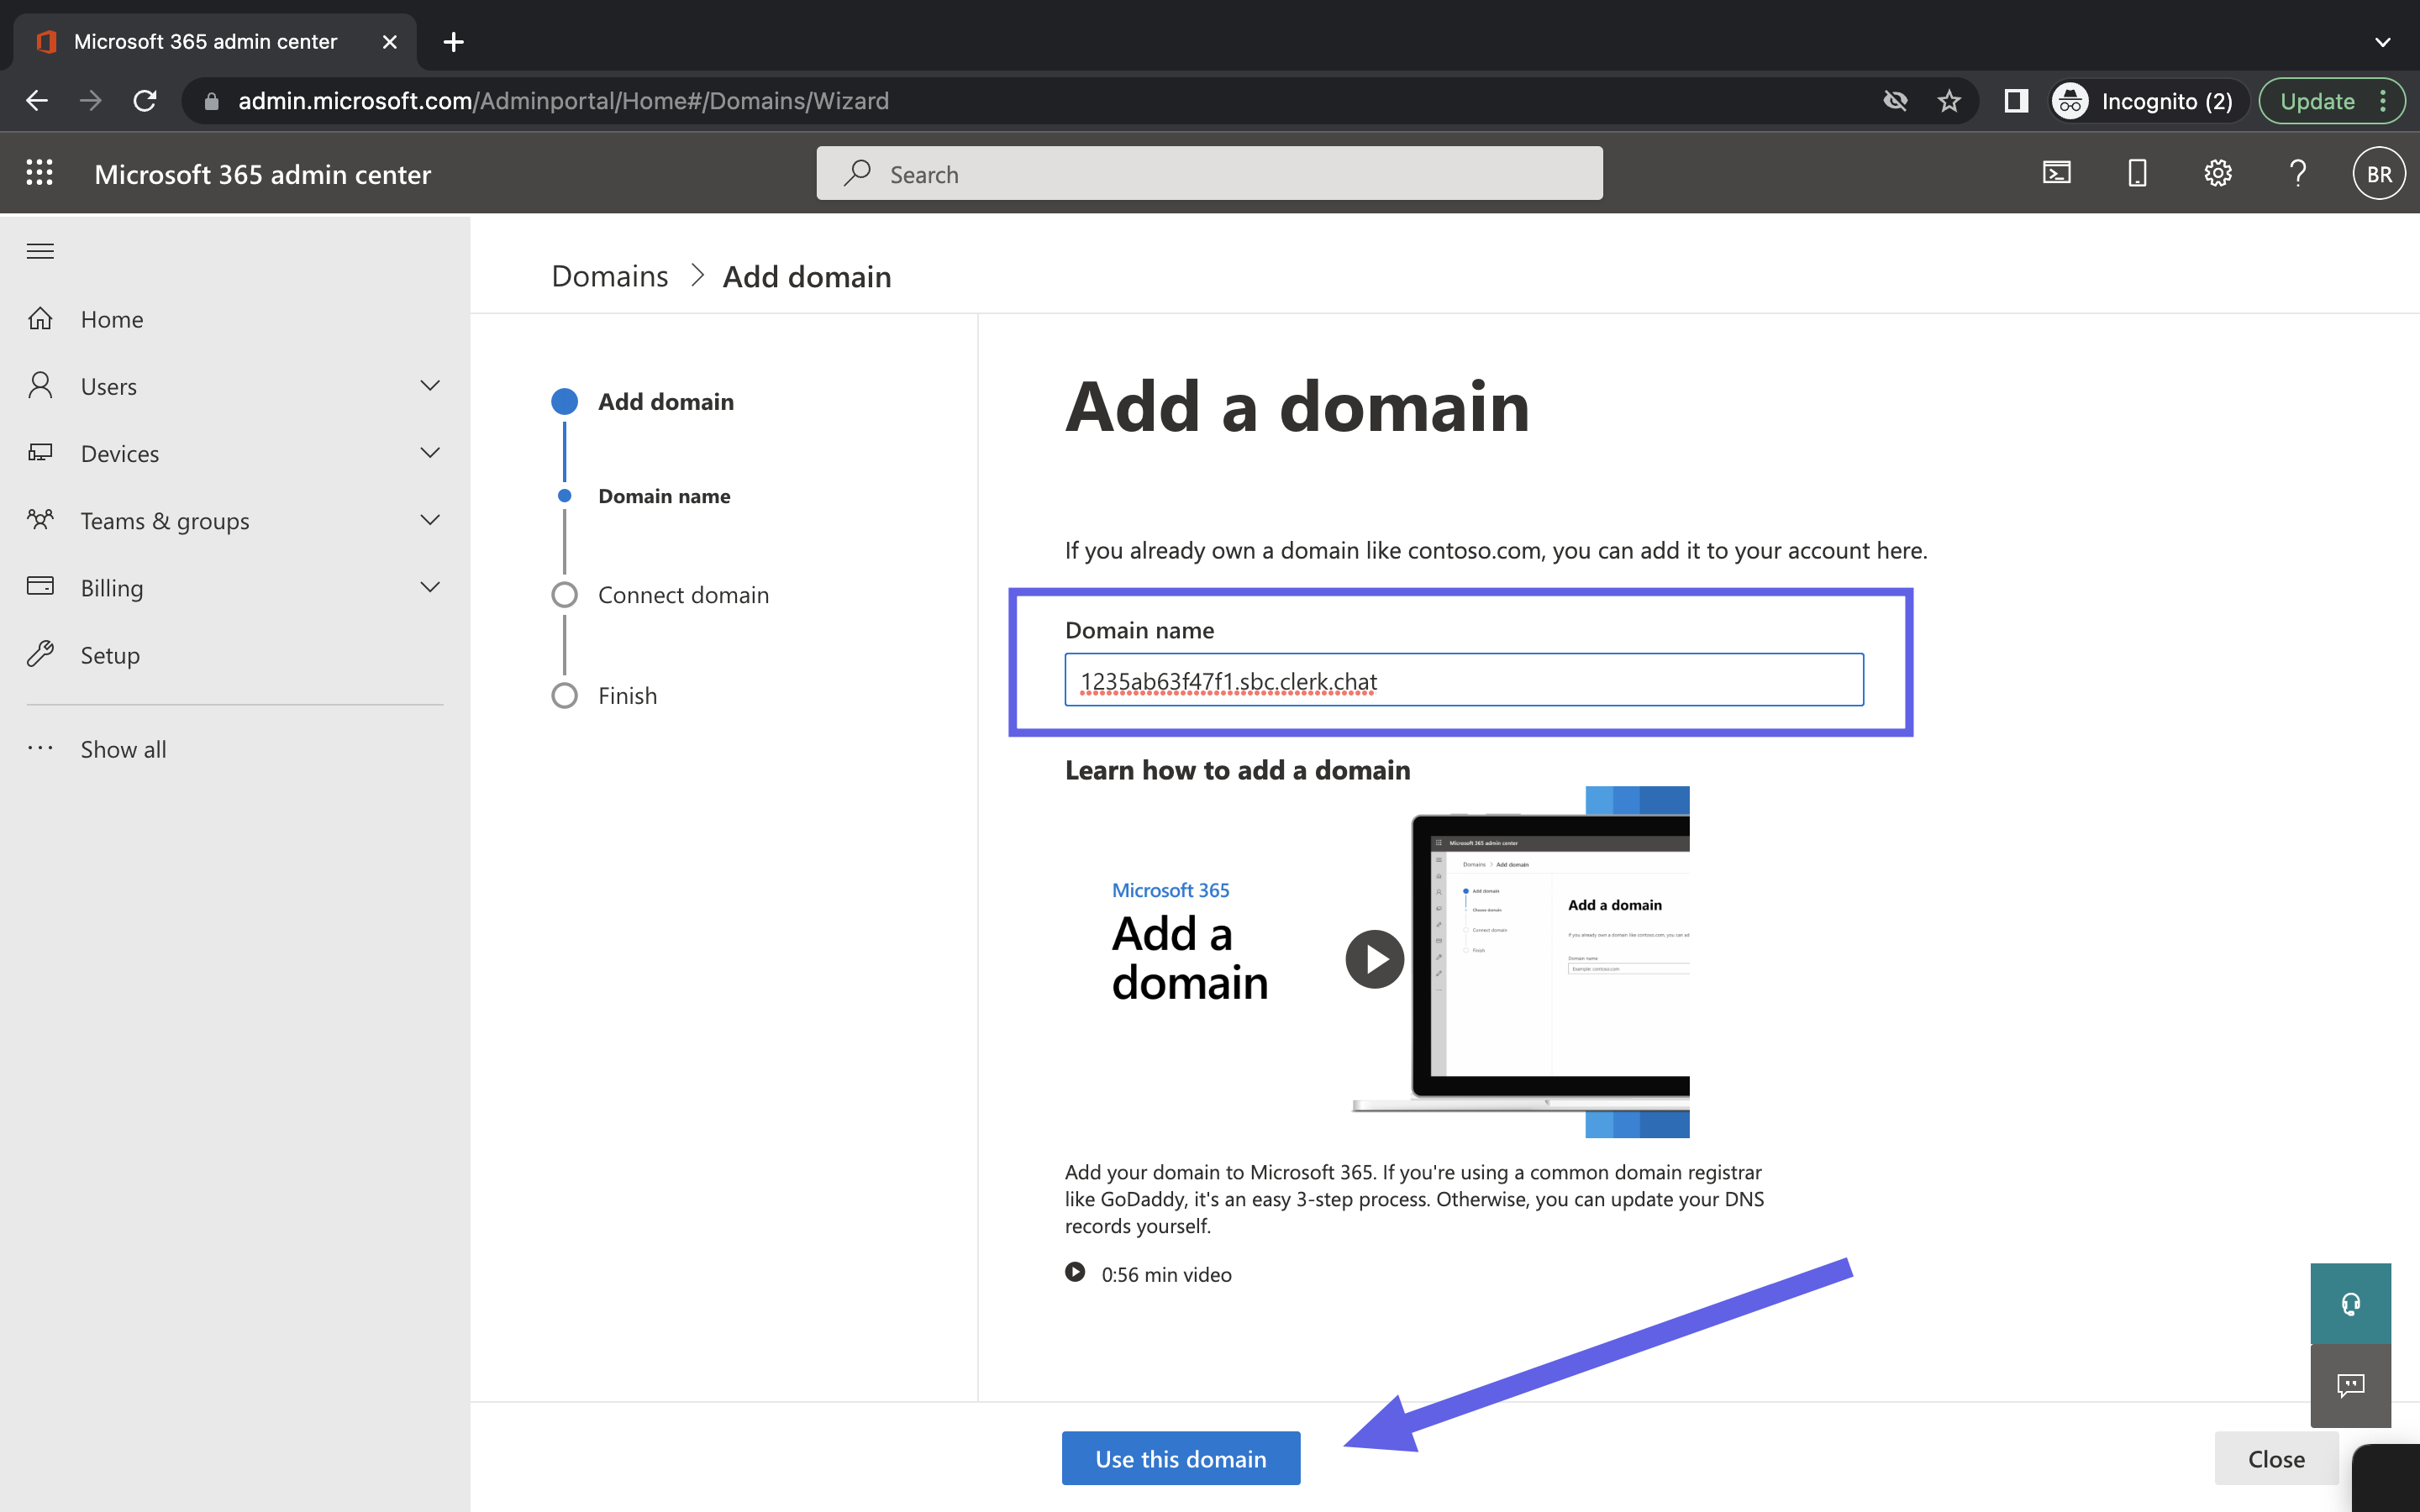
Task: Bookmark this page with star icon
Action: (x=1949, y=101)
